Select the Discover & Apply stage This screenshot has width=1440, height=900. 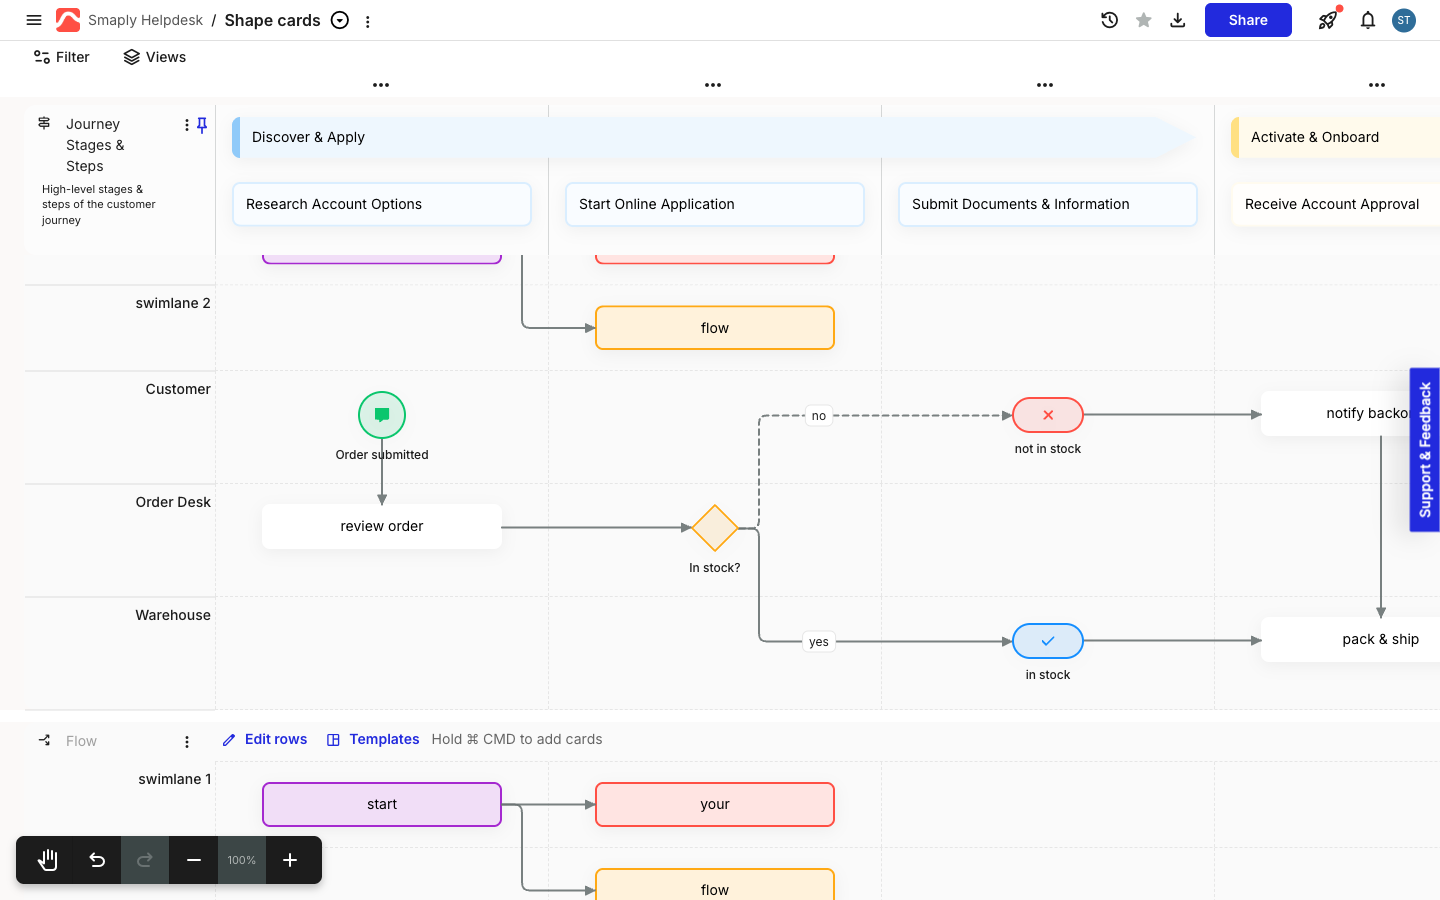click(x=714, y=137)
